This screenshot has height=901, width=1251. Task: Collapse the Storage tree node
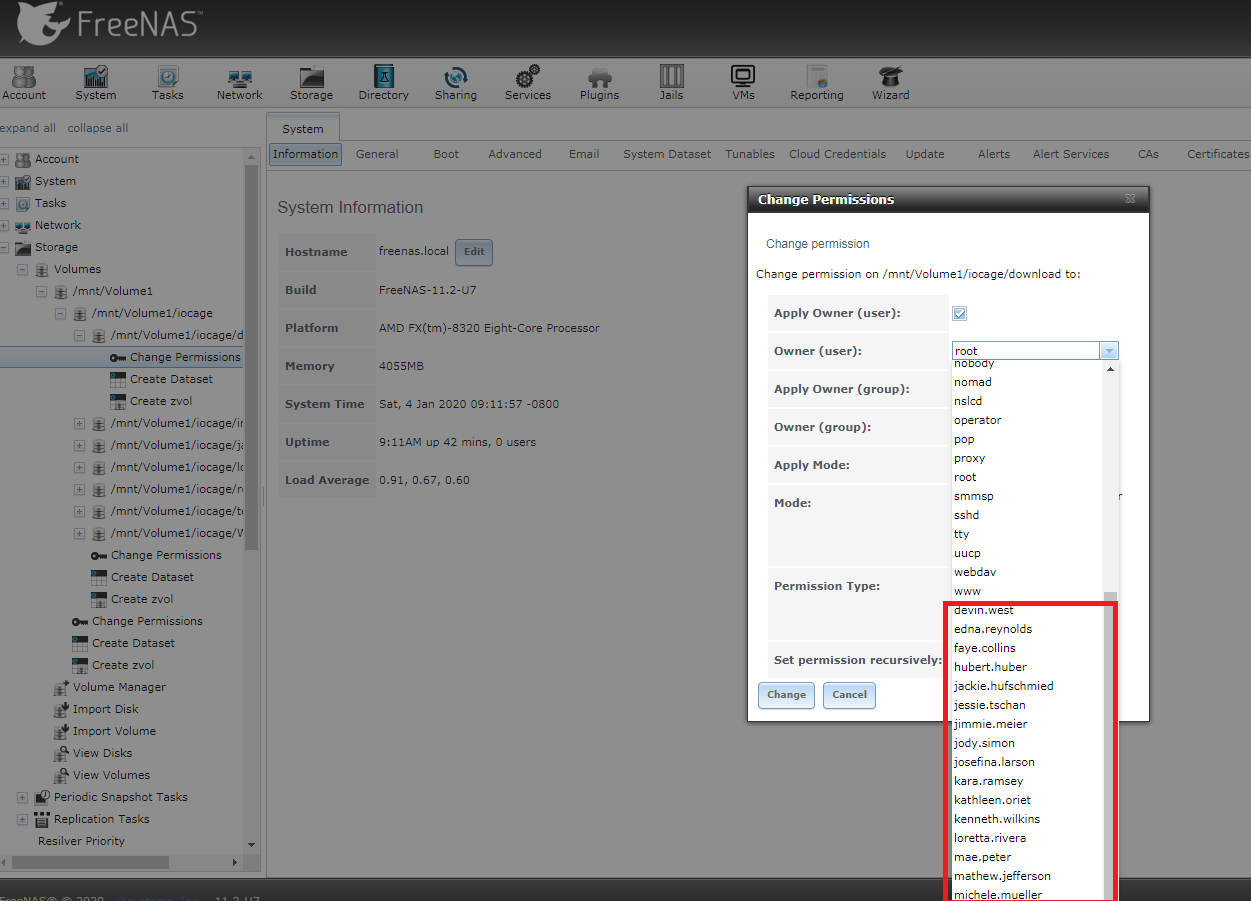click(4, 247)
